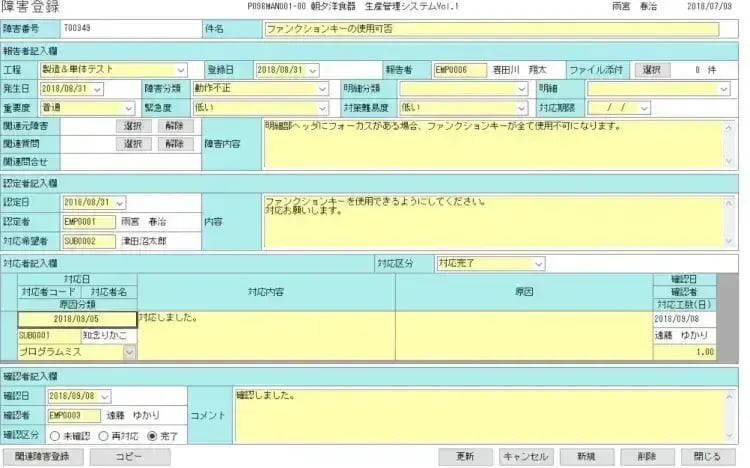
Task: Open the 対応区分 dropdown list
Action: click(x=538, y=264)
